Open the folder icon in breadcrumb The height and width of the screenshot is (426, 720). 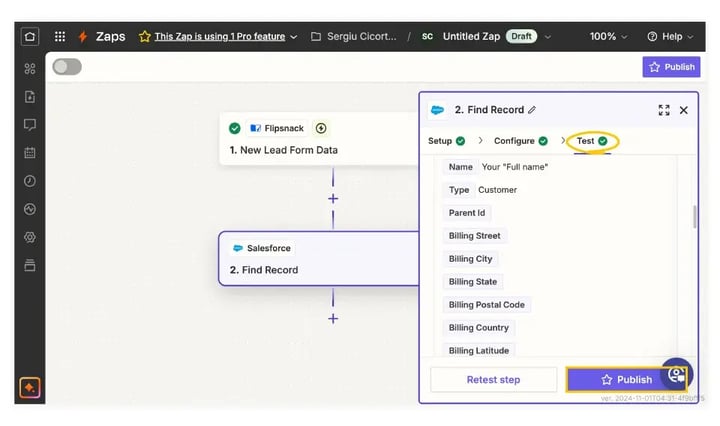click(x=316, y=36)
